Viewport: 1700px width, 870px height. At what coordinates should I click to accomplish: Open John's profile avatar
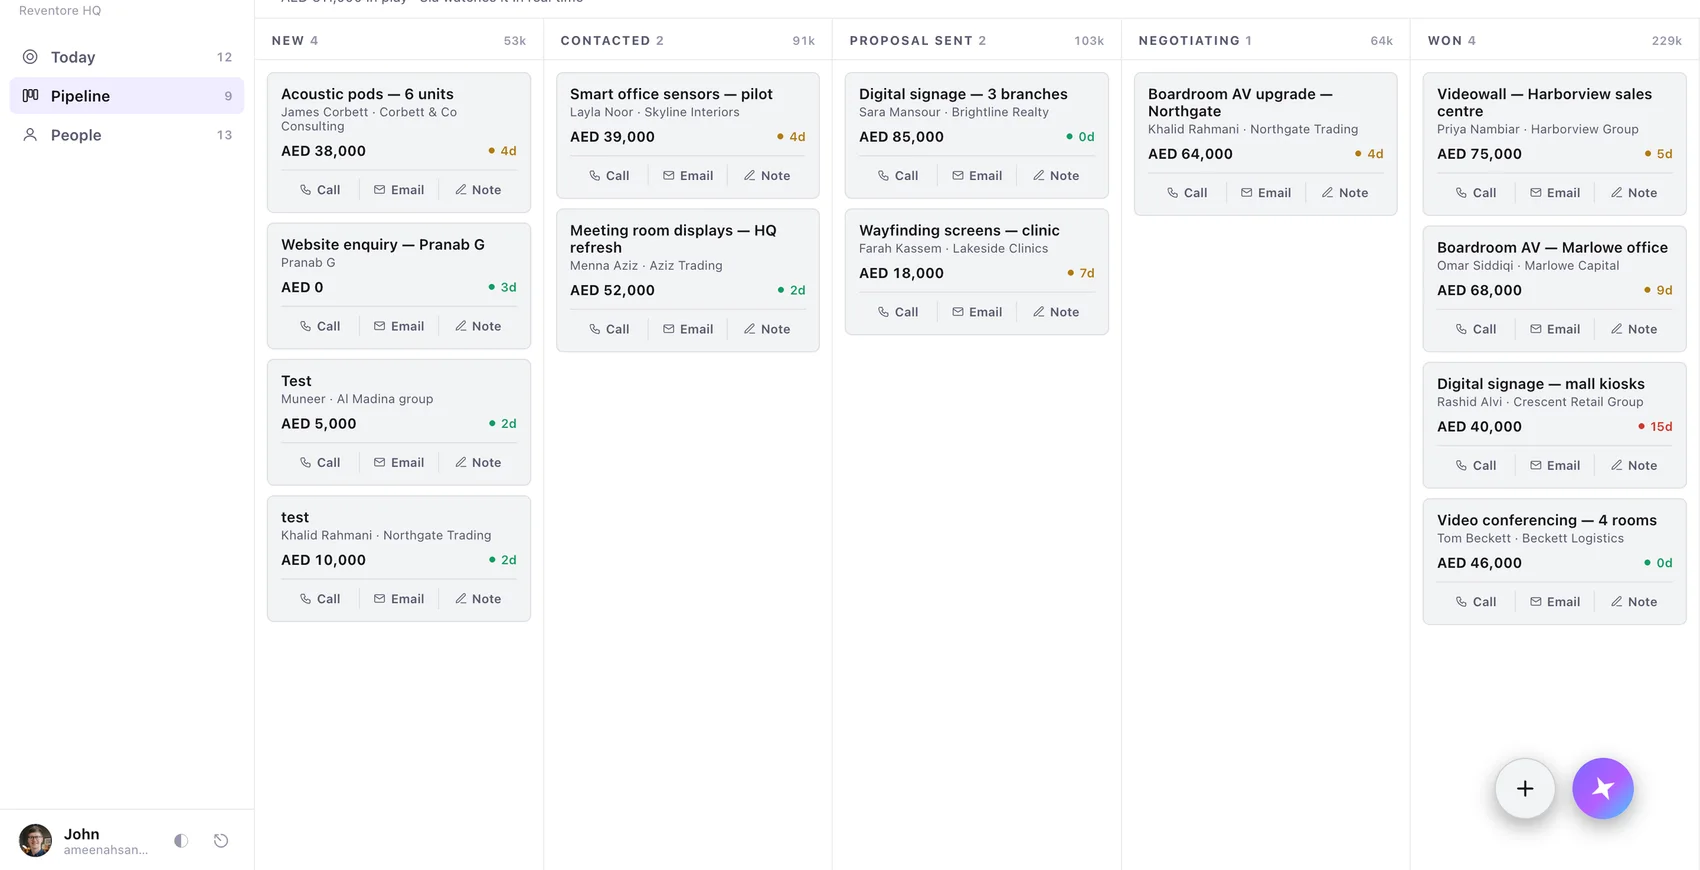click(36, 841)
